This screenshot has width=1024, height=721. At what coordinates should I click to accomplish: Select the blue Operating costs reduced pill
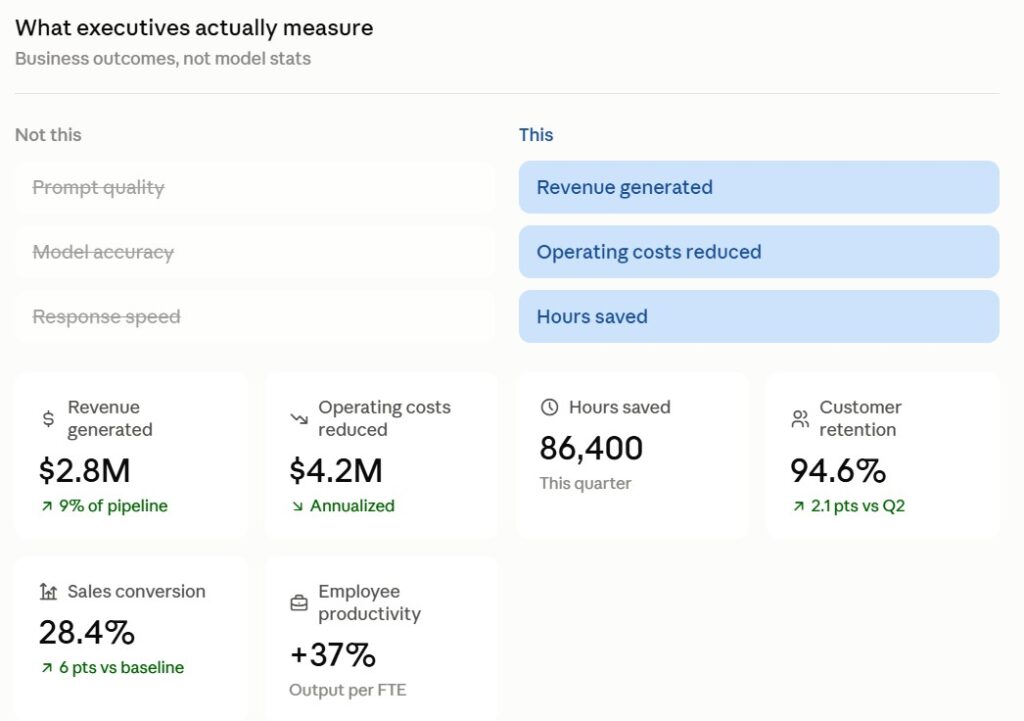[759, 252]
